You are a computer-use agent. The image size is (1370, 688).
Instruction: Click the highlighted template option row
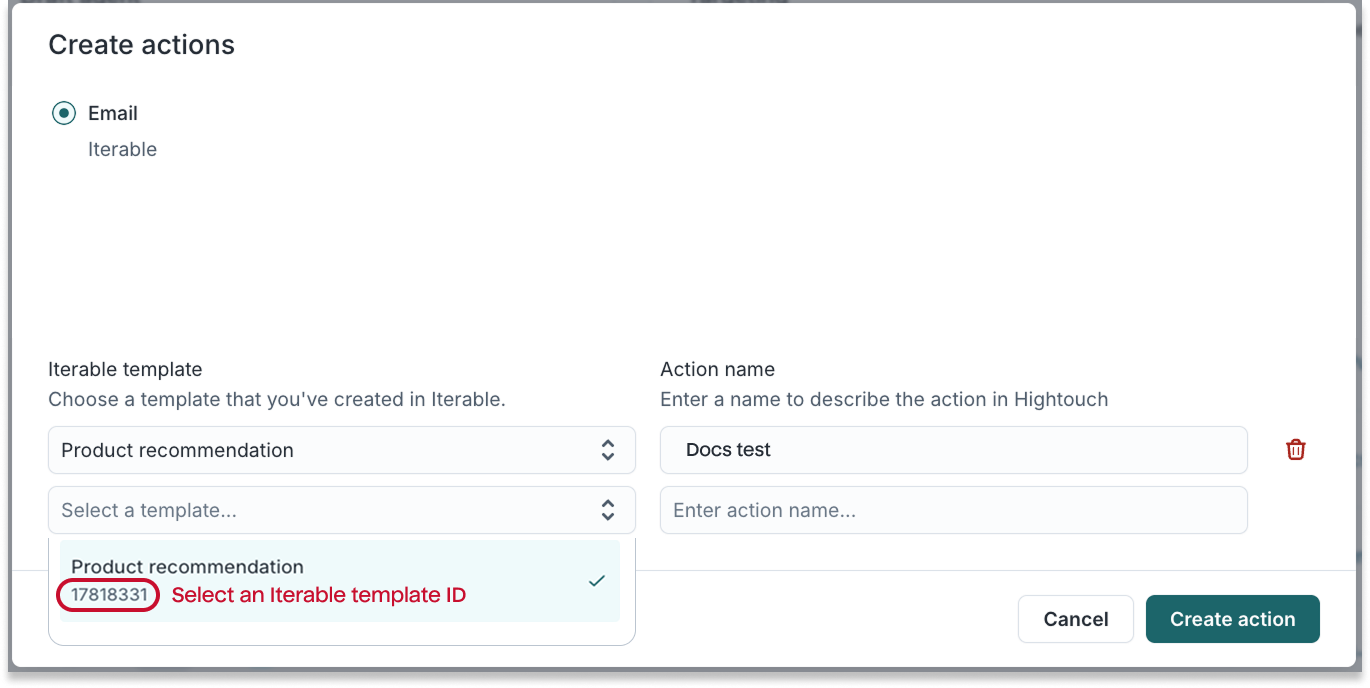coord(340,580)
